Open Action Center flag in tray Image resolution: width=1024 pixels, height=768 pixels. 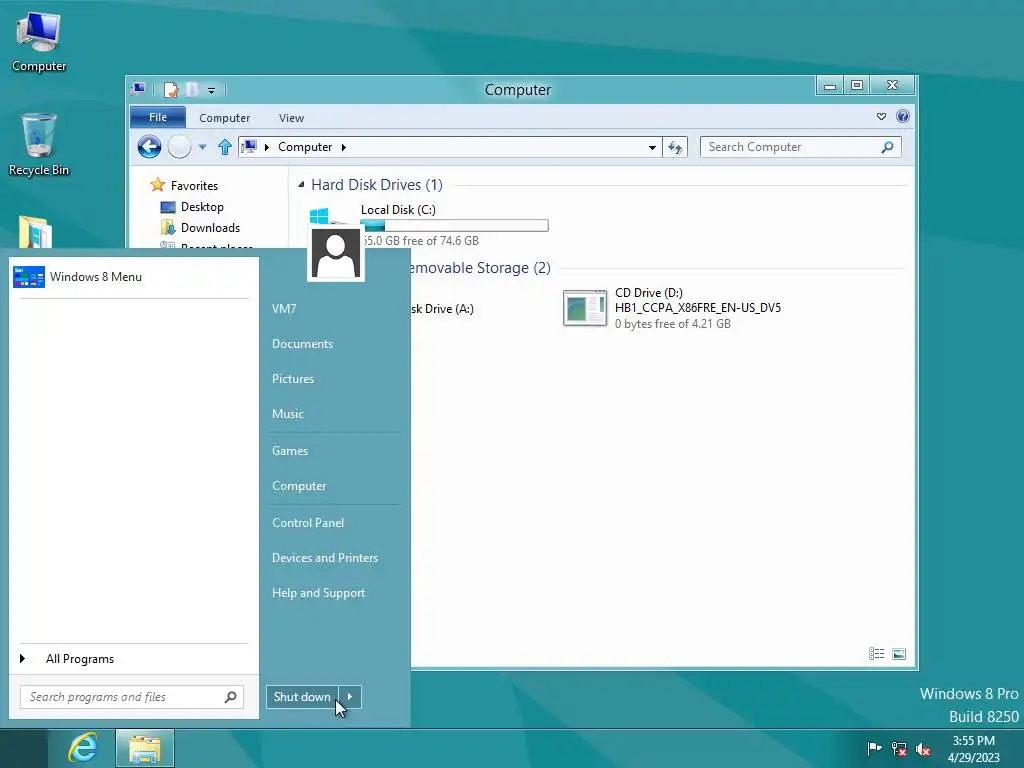click(x=874, y=748)
